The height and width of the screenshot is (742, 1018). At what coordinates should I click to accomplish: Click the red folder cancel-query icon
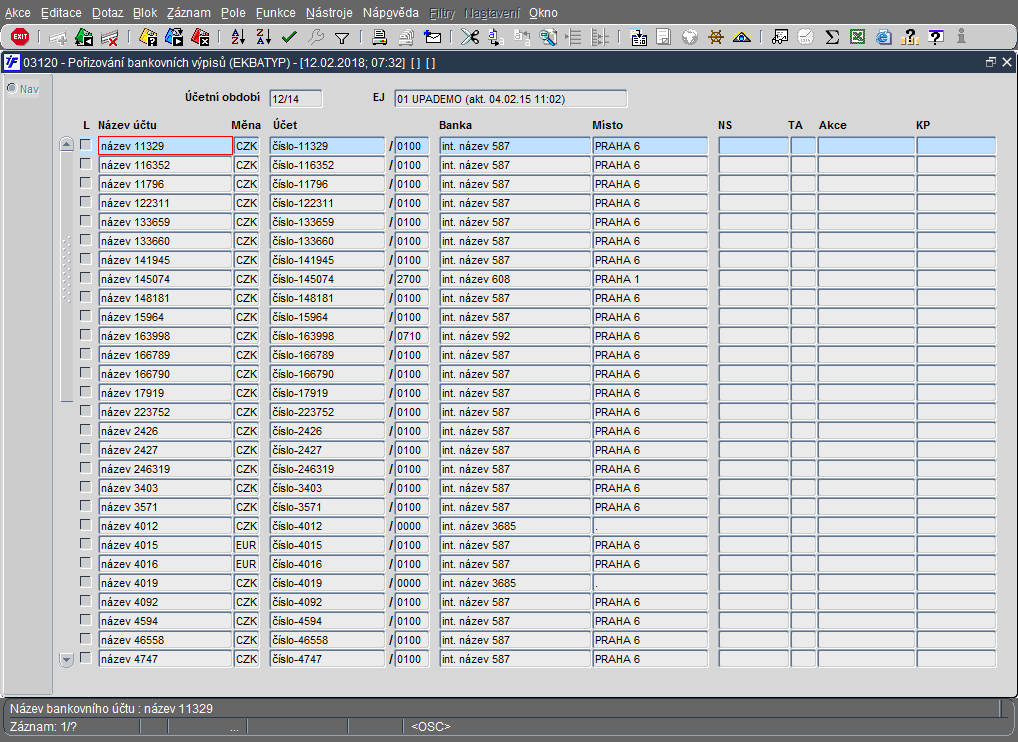click(200, 37)
